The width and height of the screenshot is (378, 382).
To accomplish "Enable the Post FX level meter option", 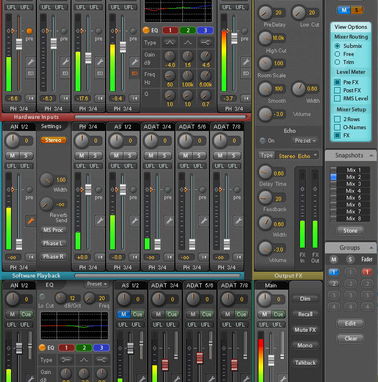I will coord(337,90).
